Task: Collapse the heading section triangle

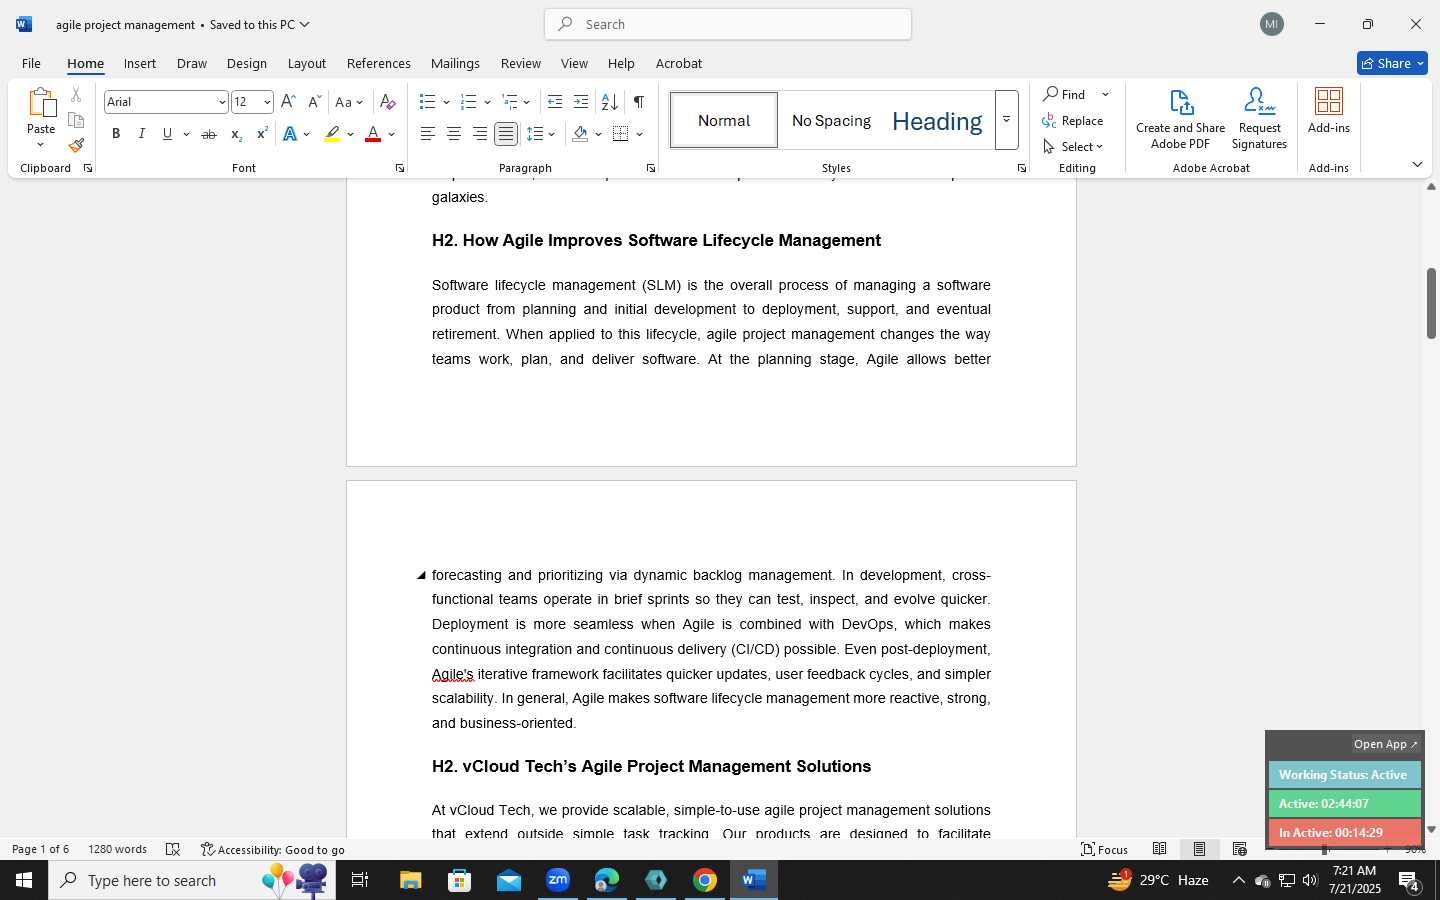Action: tap(421, 575)
